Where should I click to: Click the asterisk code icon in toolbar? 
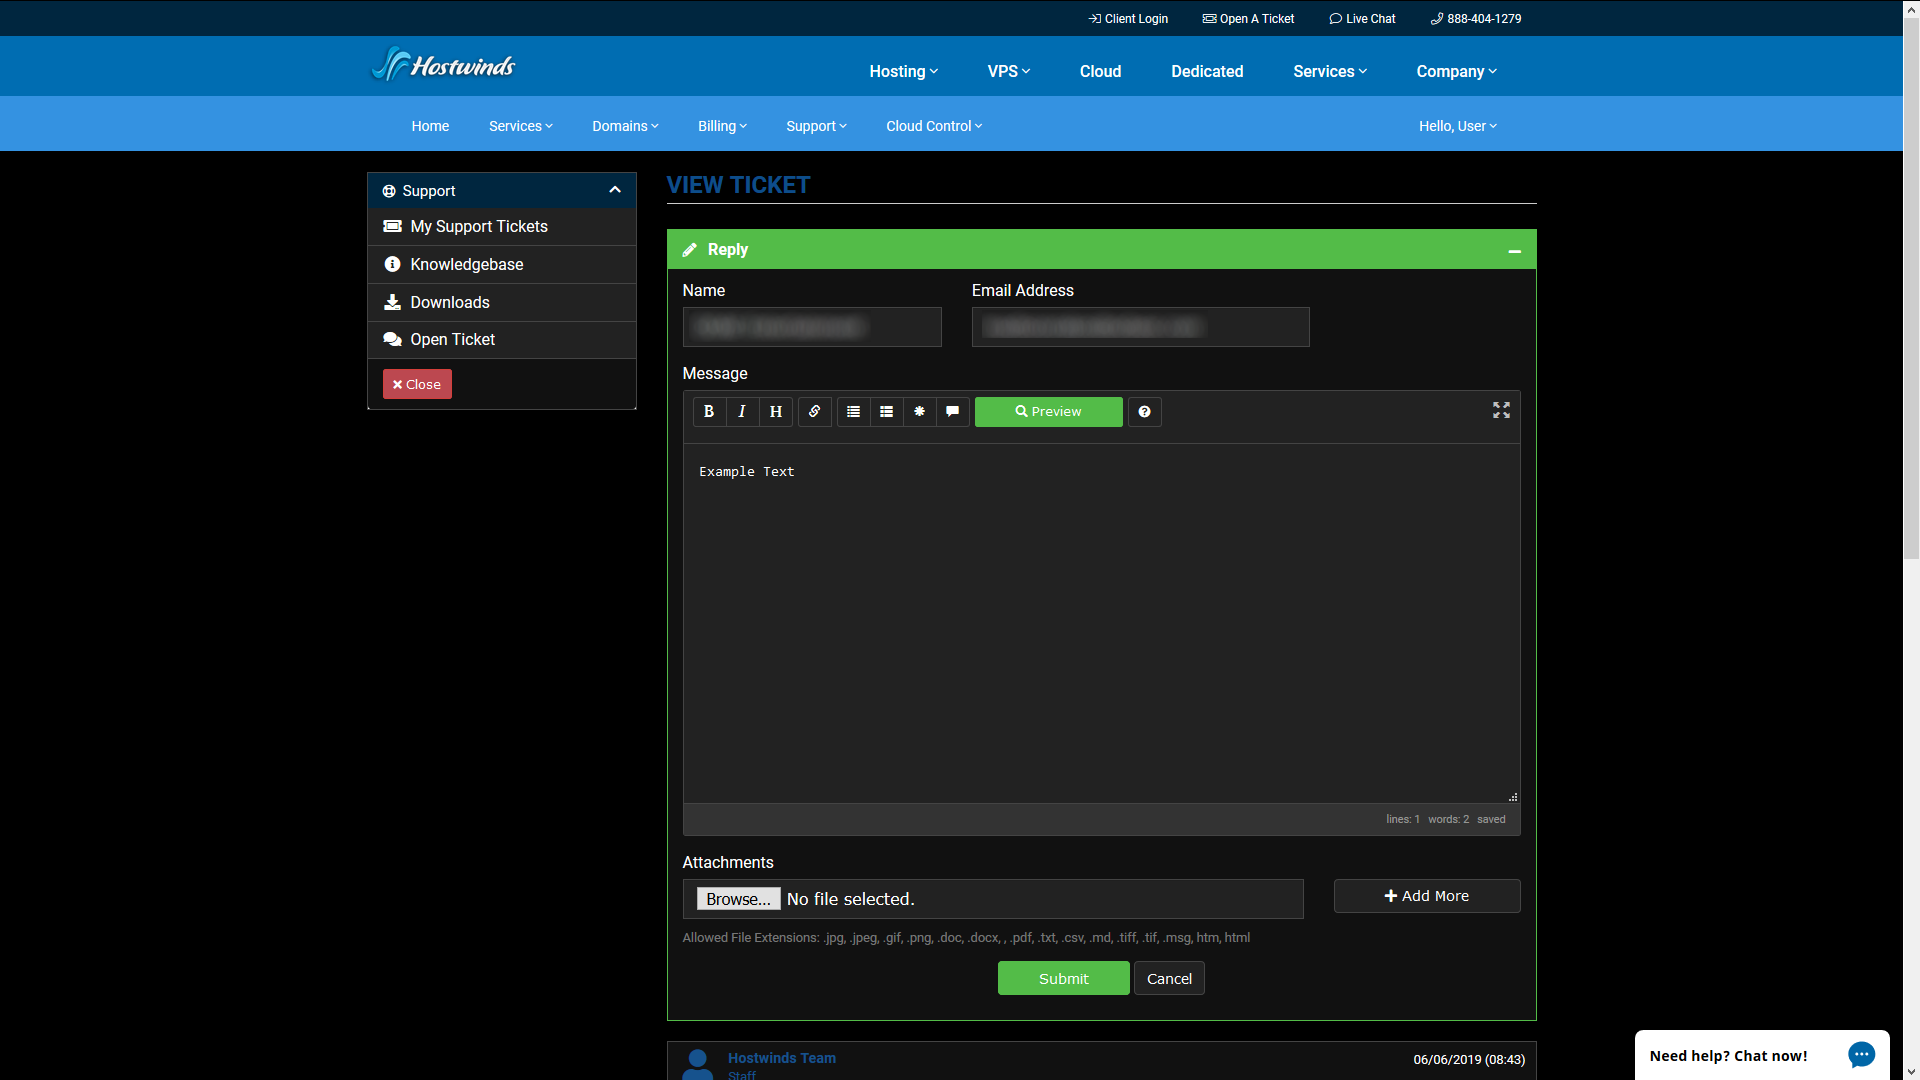(920, 412)
